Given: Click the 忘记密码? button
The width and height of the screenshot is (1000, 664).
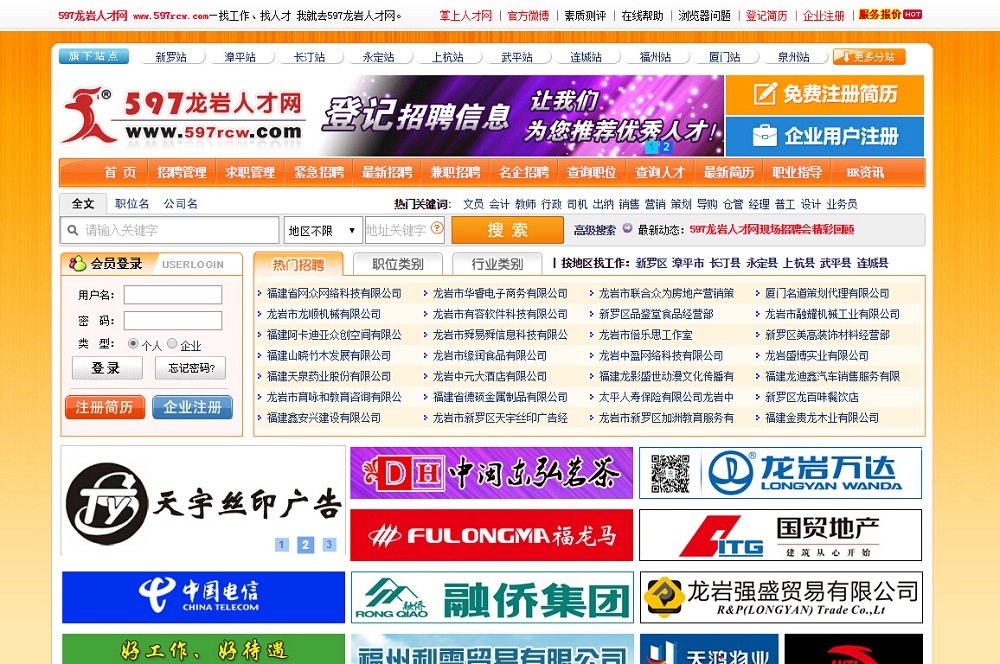Looking at the screenshot, I should coord(191,368).
